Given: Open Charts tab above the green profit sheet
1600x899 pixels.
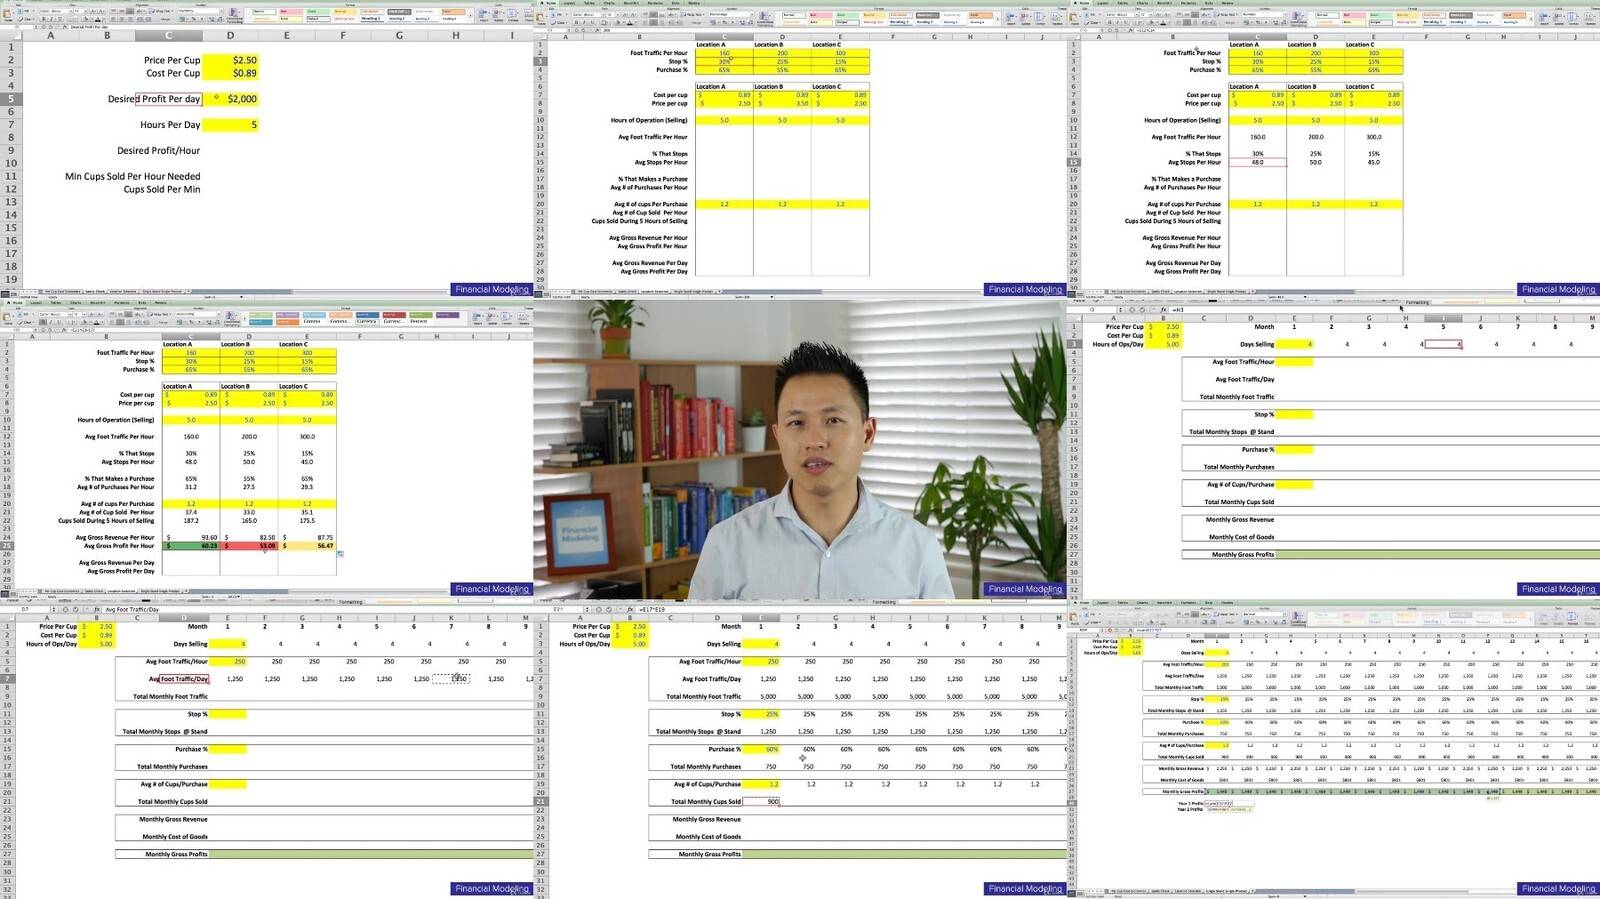Looking at the screenshot, I should tap(76, 303).
